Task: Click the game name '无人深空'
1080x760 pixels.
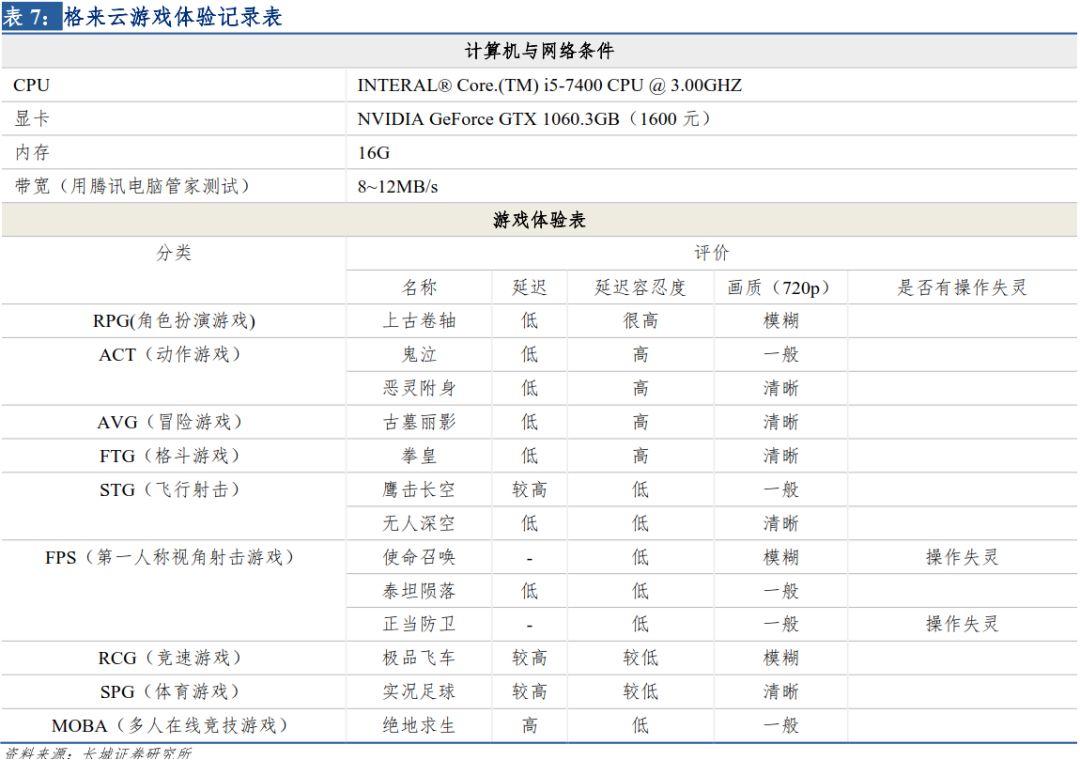Action: (419, 523)
